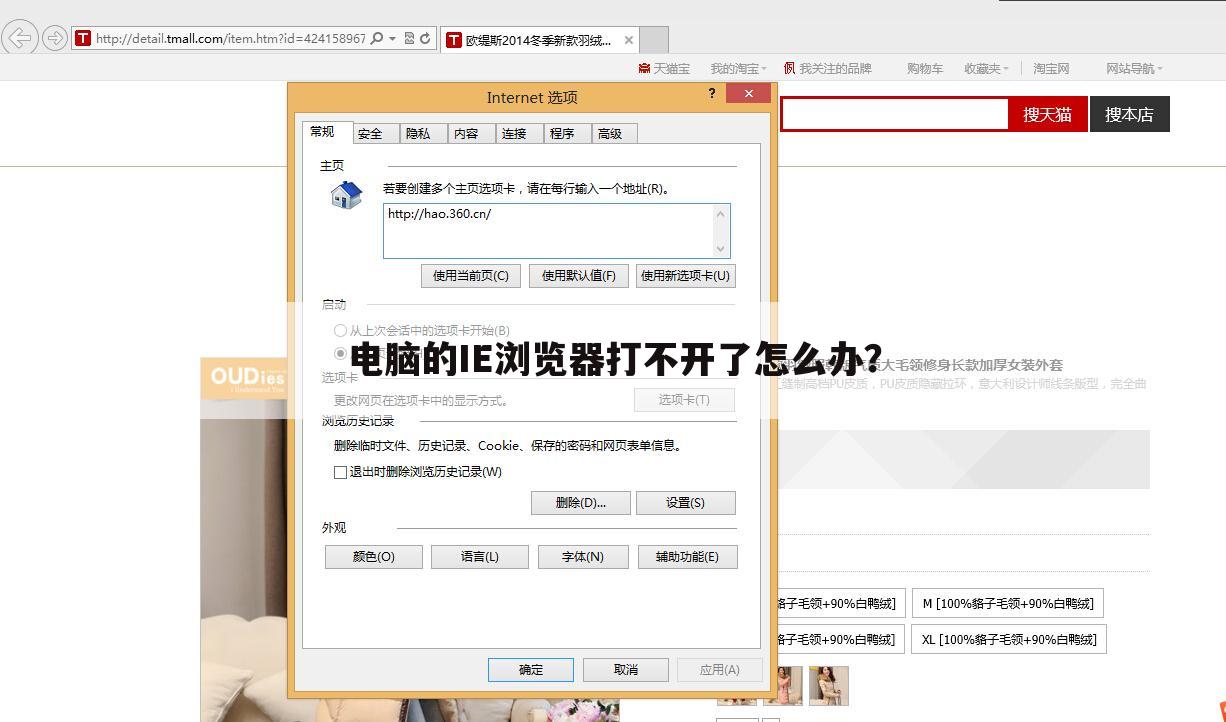
Task: Click the browser back arrow button
Action: [x=19, y=38]
